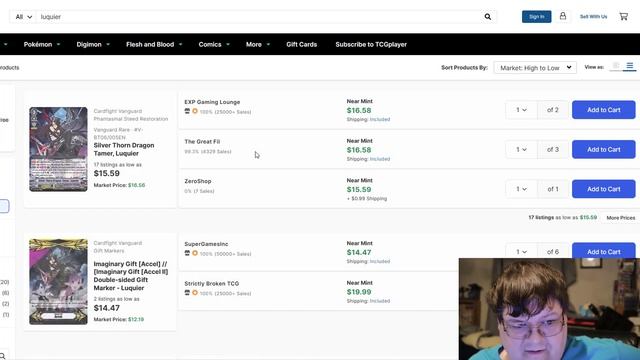Open Silver Thorn Dragon Tamer card image

[58, 149]
